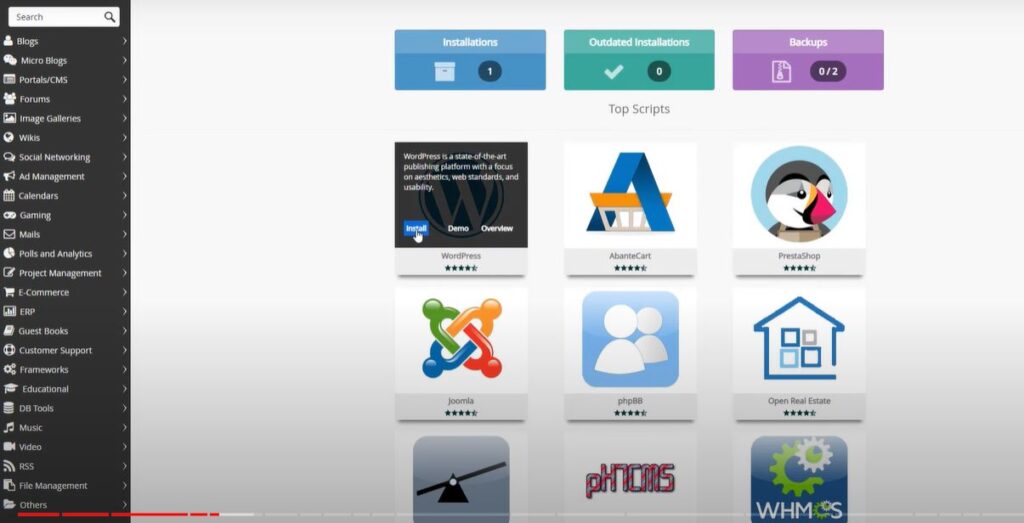Expand the Portals/CMS chevron
The height and width of the screenshot is (523, 1024).
coord(124,80)
